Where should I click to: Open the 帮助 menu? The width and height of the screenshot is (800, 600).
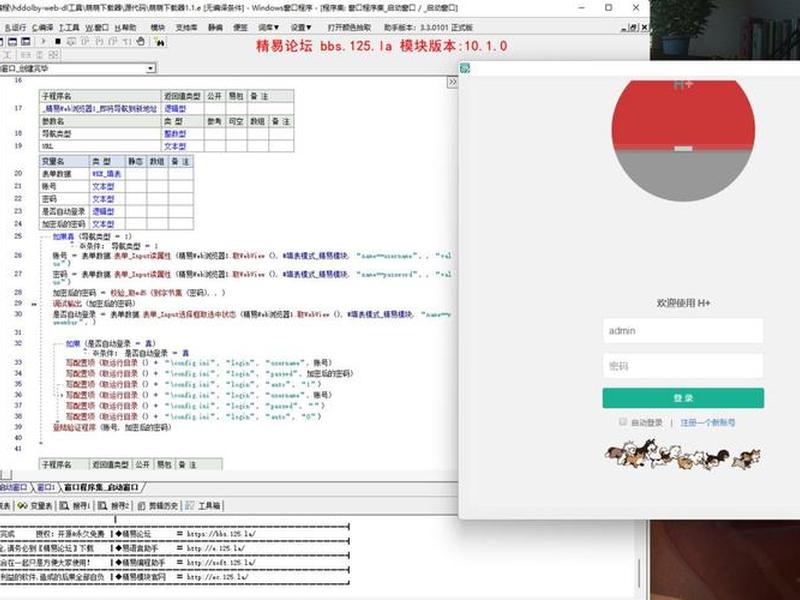[126, 27]
